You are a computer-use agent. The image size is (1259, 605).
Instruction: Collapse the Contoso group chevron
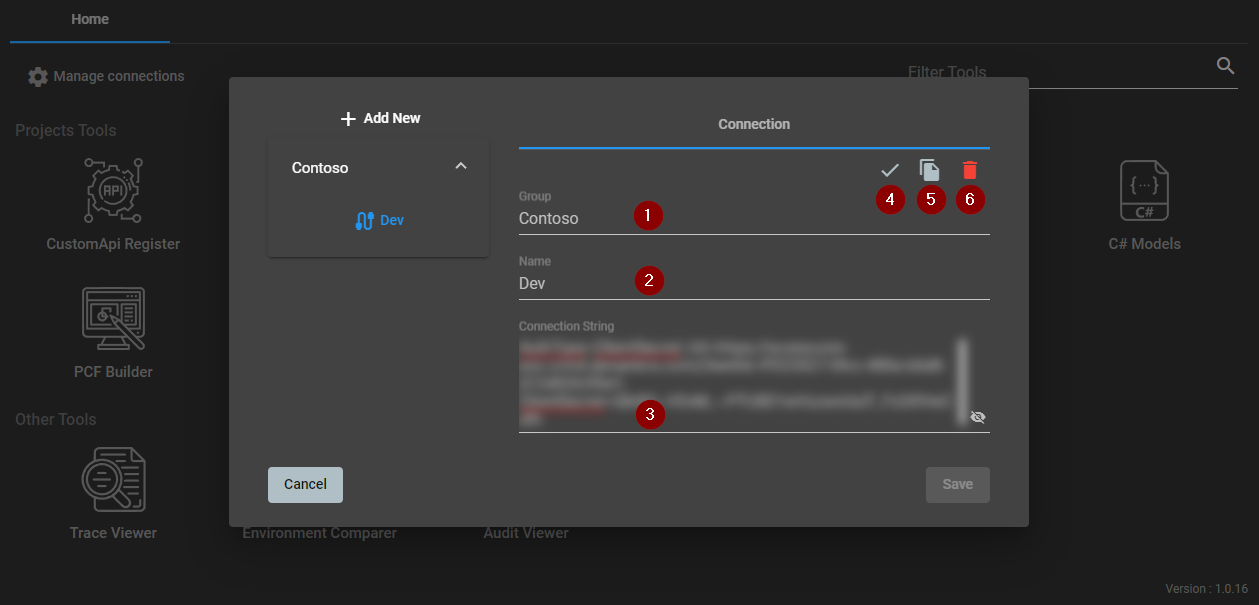[461, 166]
